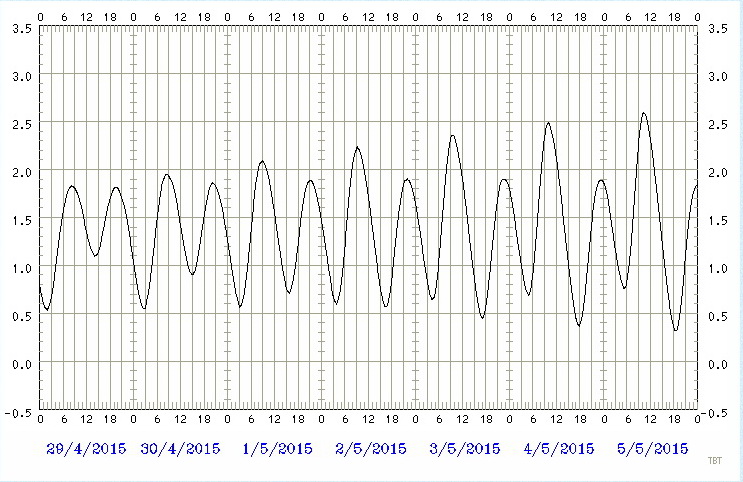The height and width of the screenshot is (482, 743).
Task: Click the 4/5/2015 date label
Action: point(559,448)
